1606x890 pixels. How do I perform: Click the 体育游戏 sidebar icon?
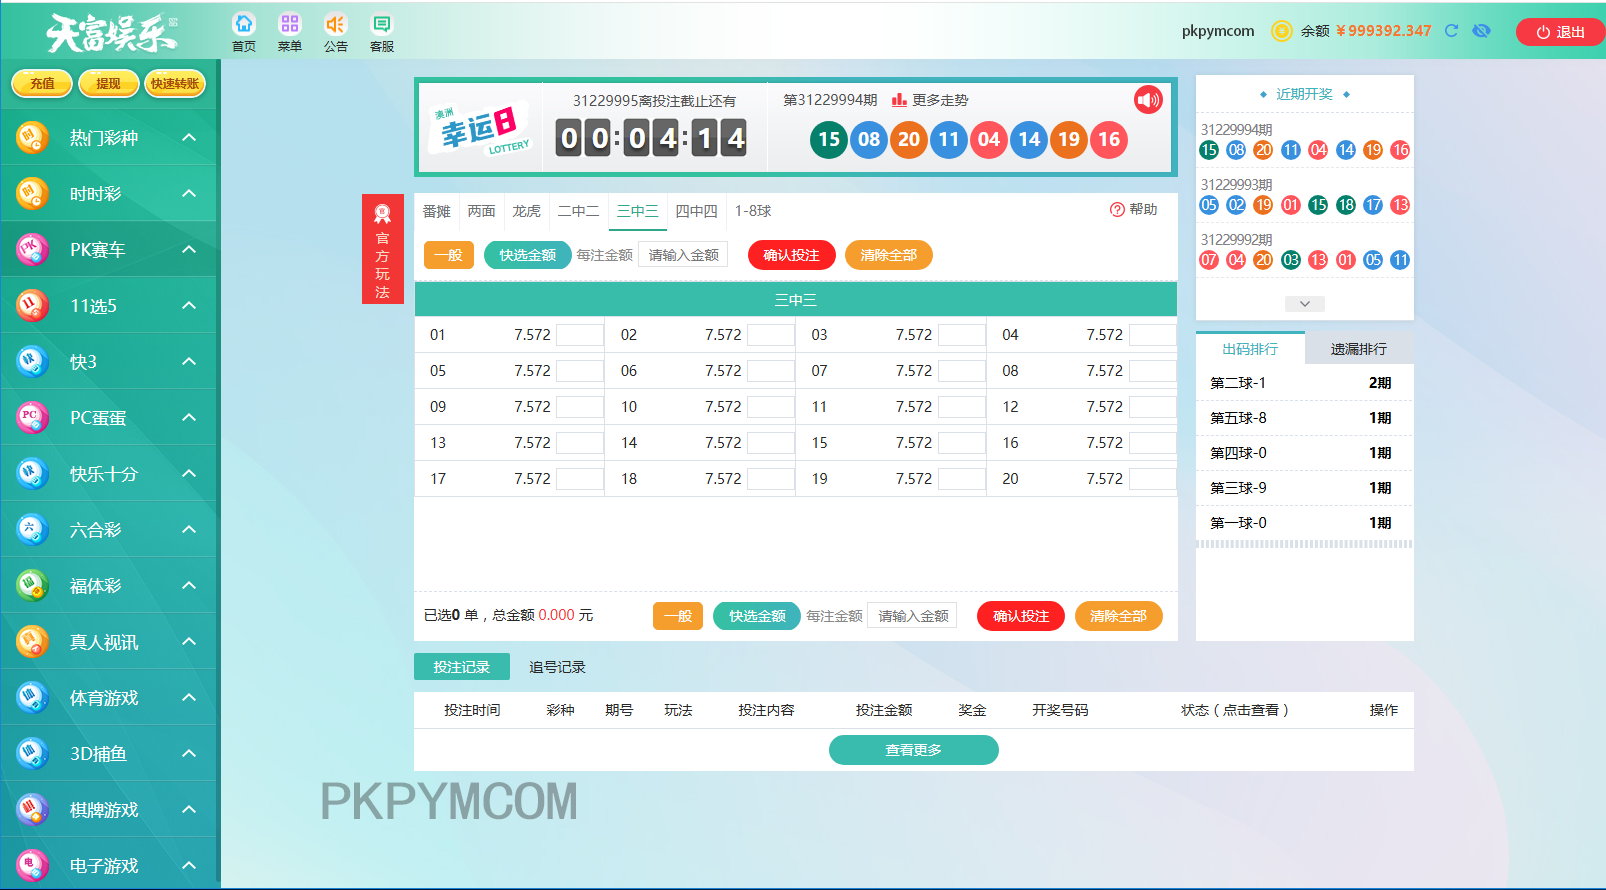[x=32, y=697]
